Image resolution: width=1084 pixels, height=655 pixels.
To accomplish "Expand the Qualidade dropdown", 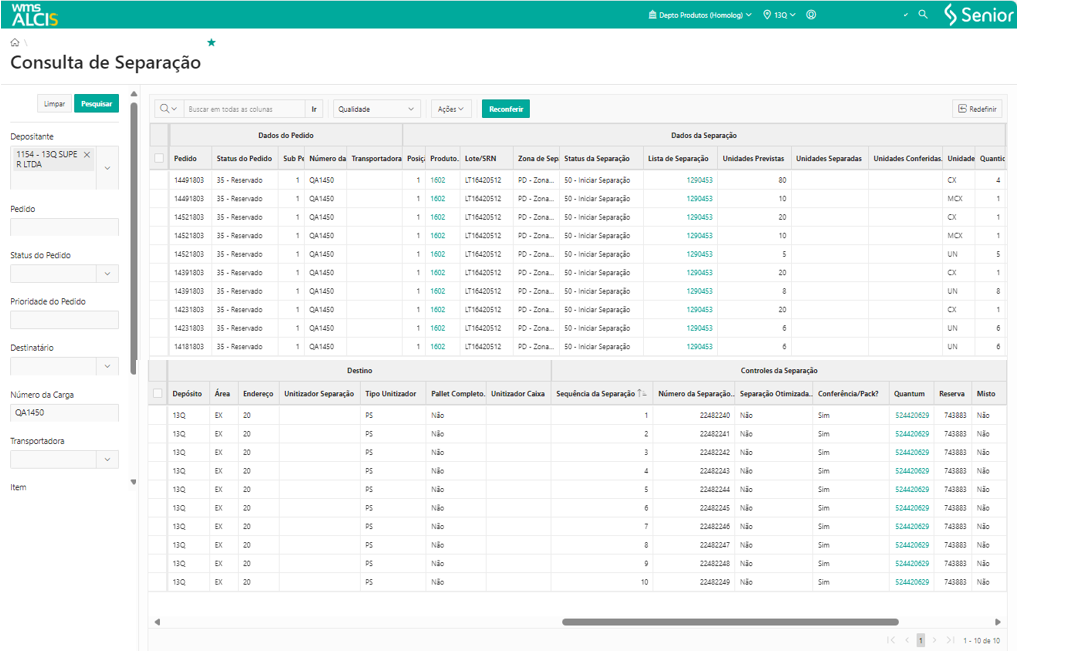I will click(x=377, y=109).
